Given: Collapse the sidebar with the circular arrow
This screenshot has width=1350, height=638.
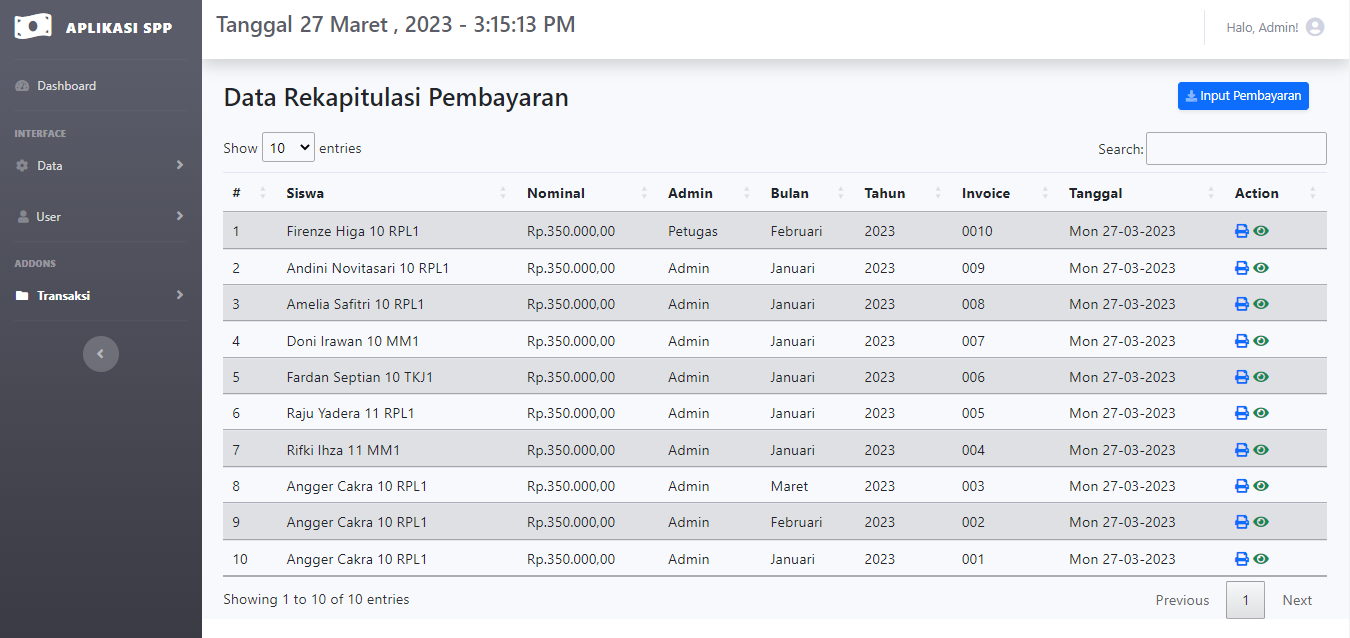Looking at the screenshot, I should tap(100, 353).
